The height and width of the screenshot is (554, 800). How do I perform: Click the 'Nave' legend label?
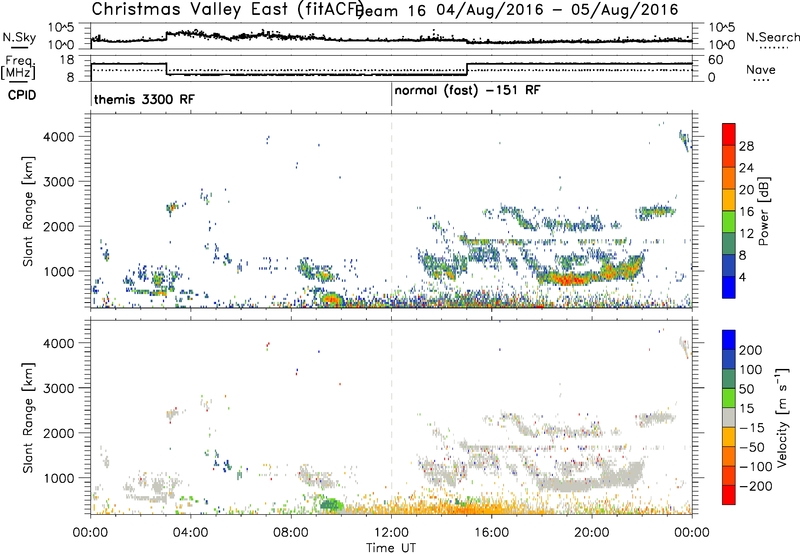[761, 70]
